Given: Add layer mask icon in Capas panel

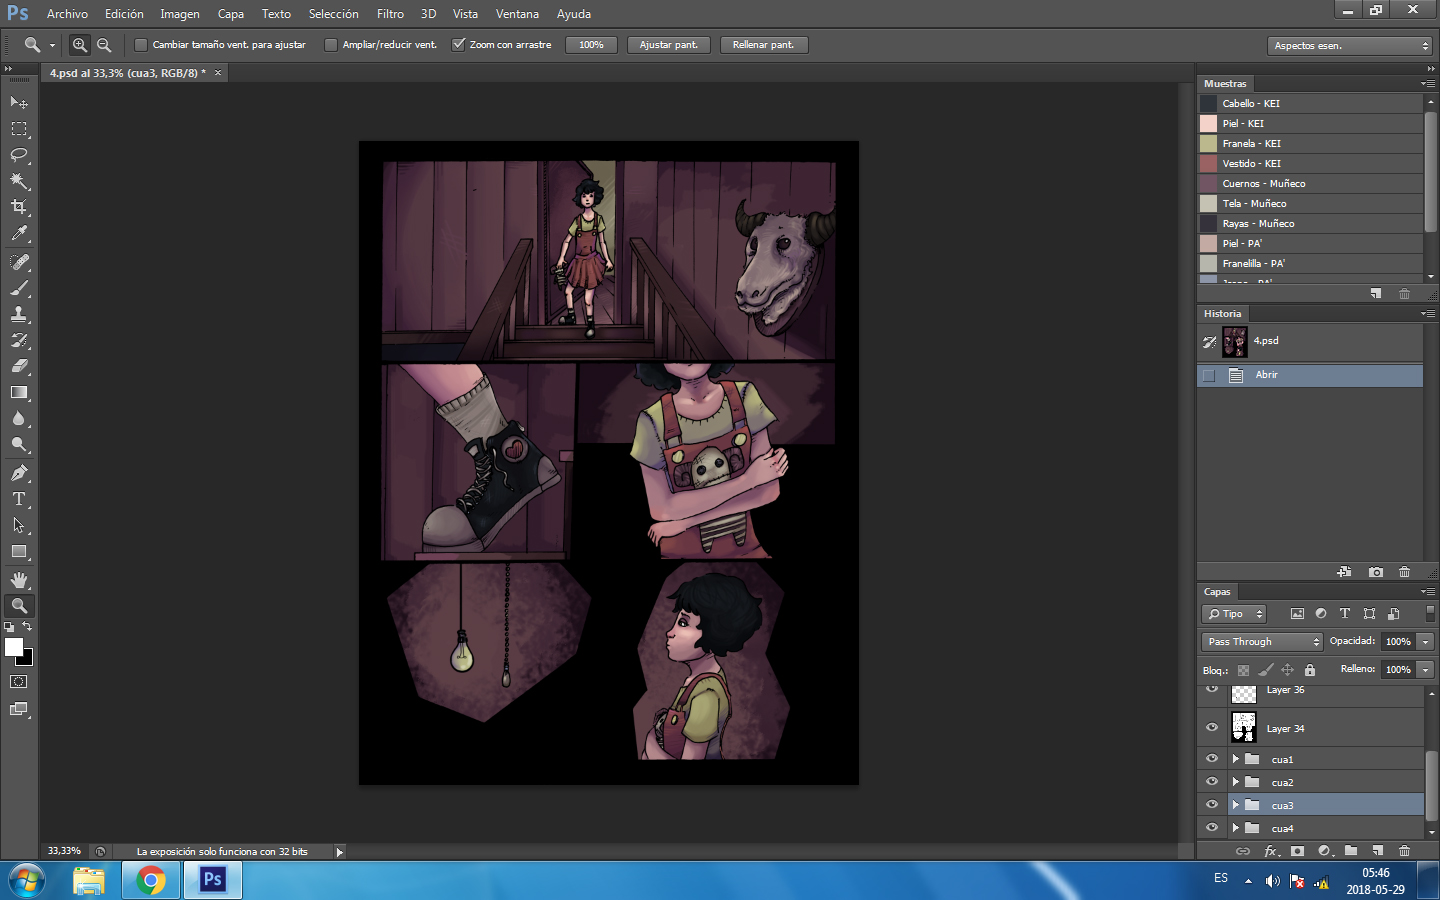Looking at the screenshot, I should 1297,851.
